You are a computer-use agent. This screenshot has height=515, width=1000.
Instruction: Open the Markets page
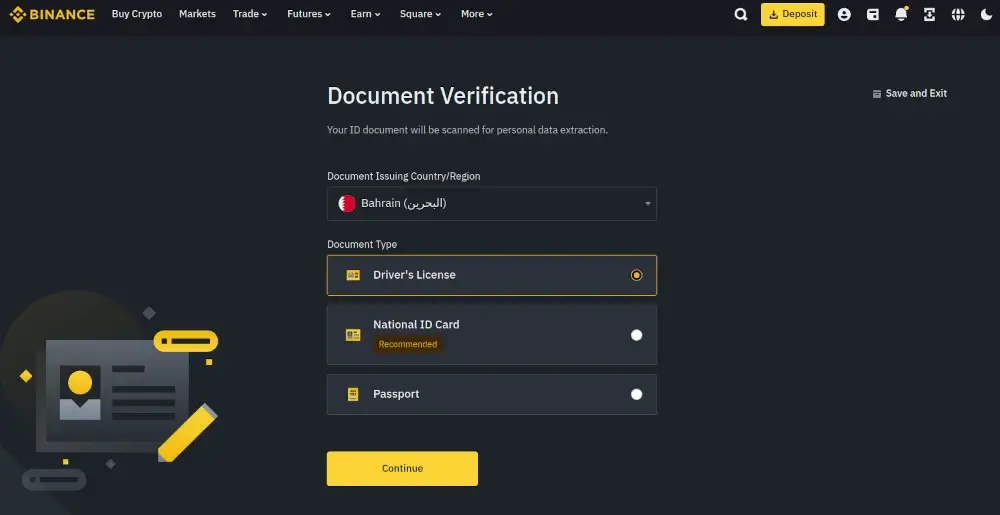[197, 14]
